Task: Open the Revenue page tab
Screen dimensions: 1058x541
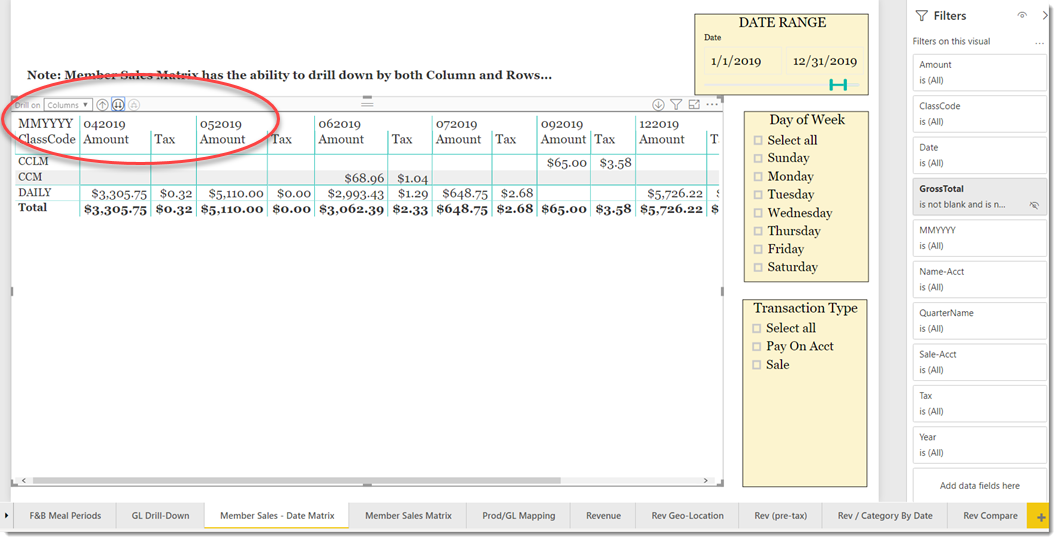Action: pos(603,516)
